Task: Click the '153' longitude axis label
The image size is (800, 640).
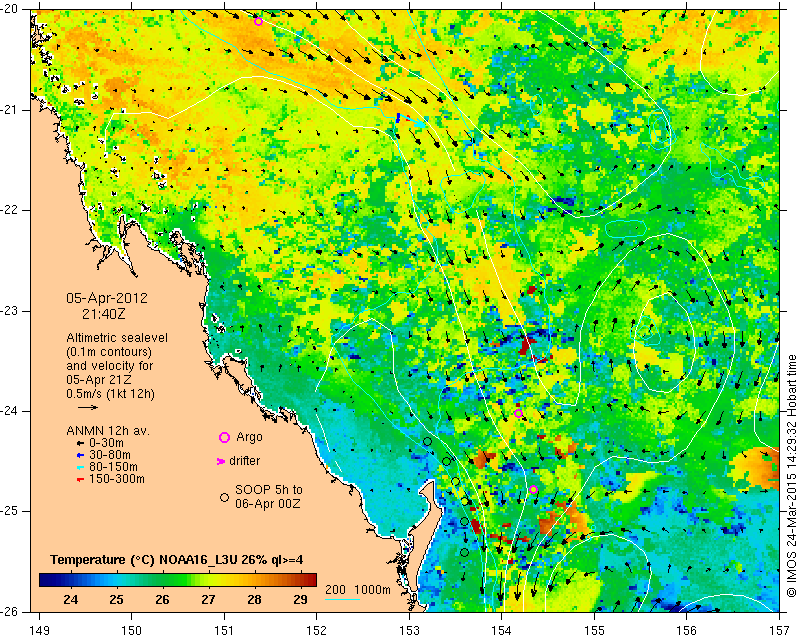Action: pyautogui.click(x=409, y=631)
